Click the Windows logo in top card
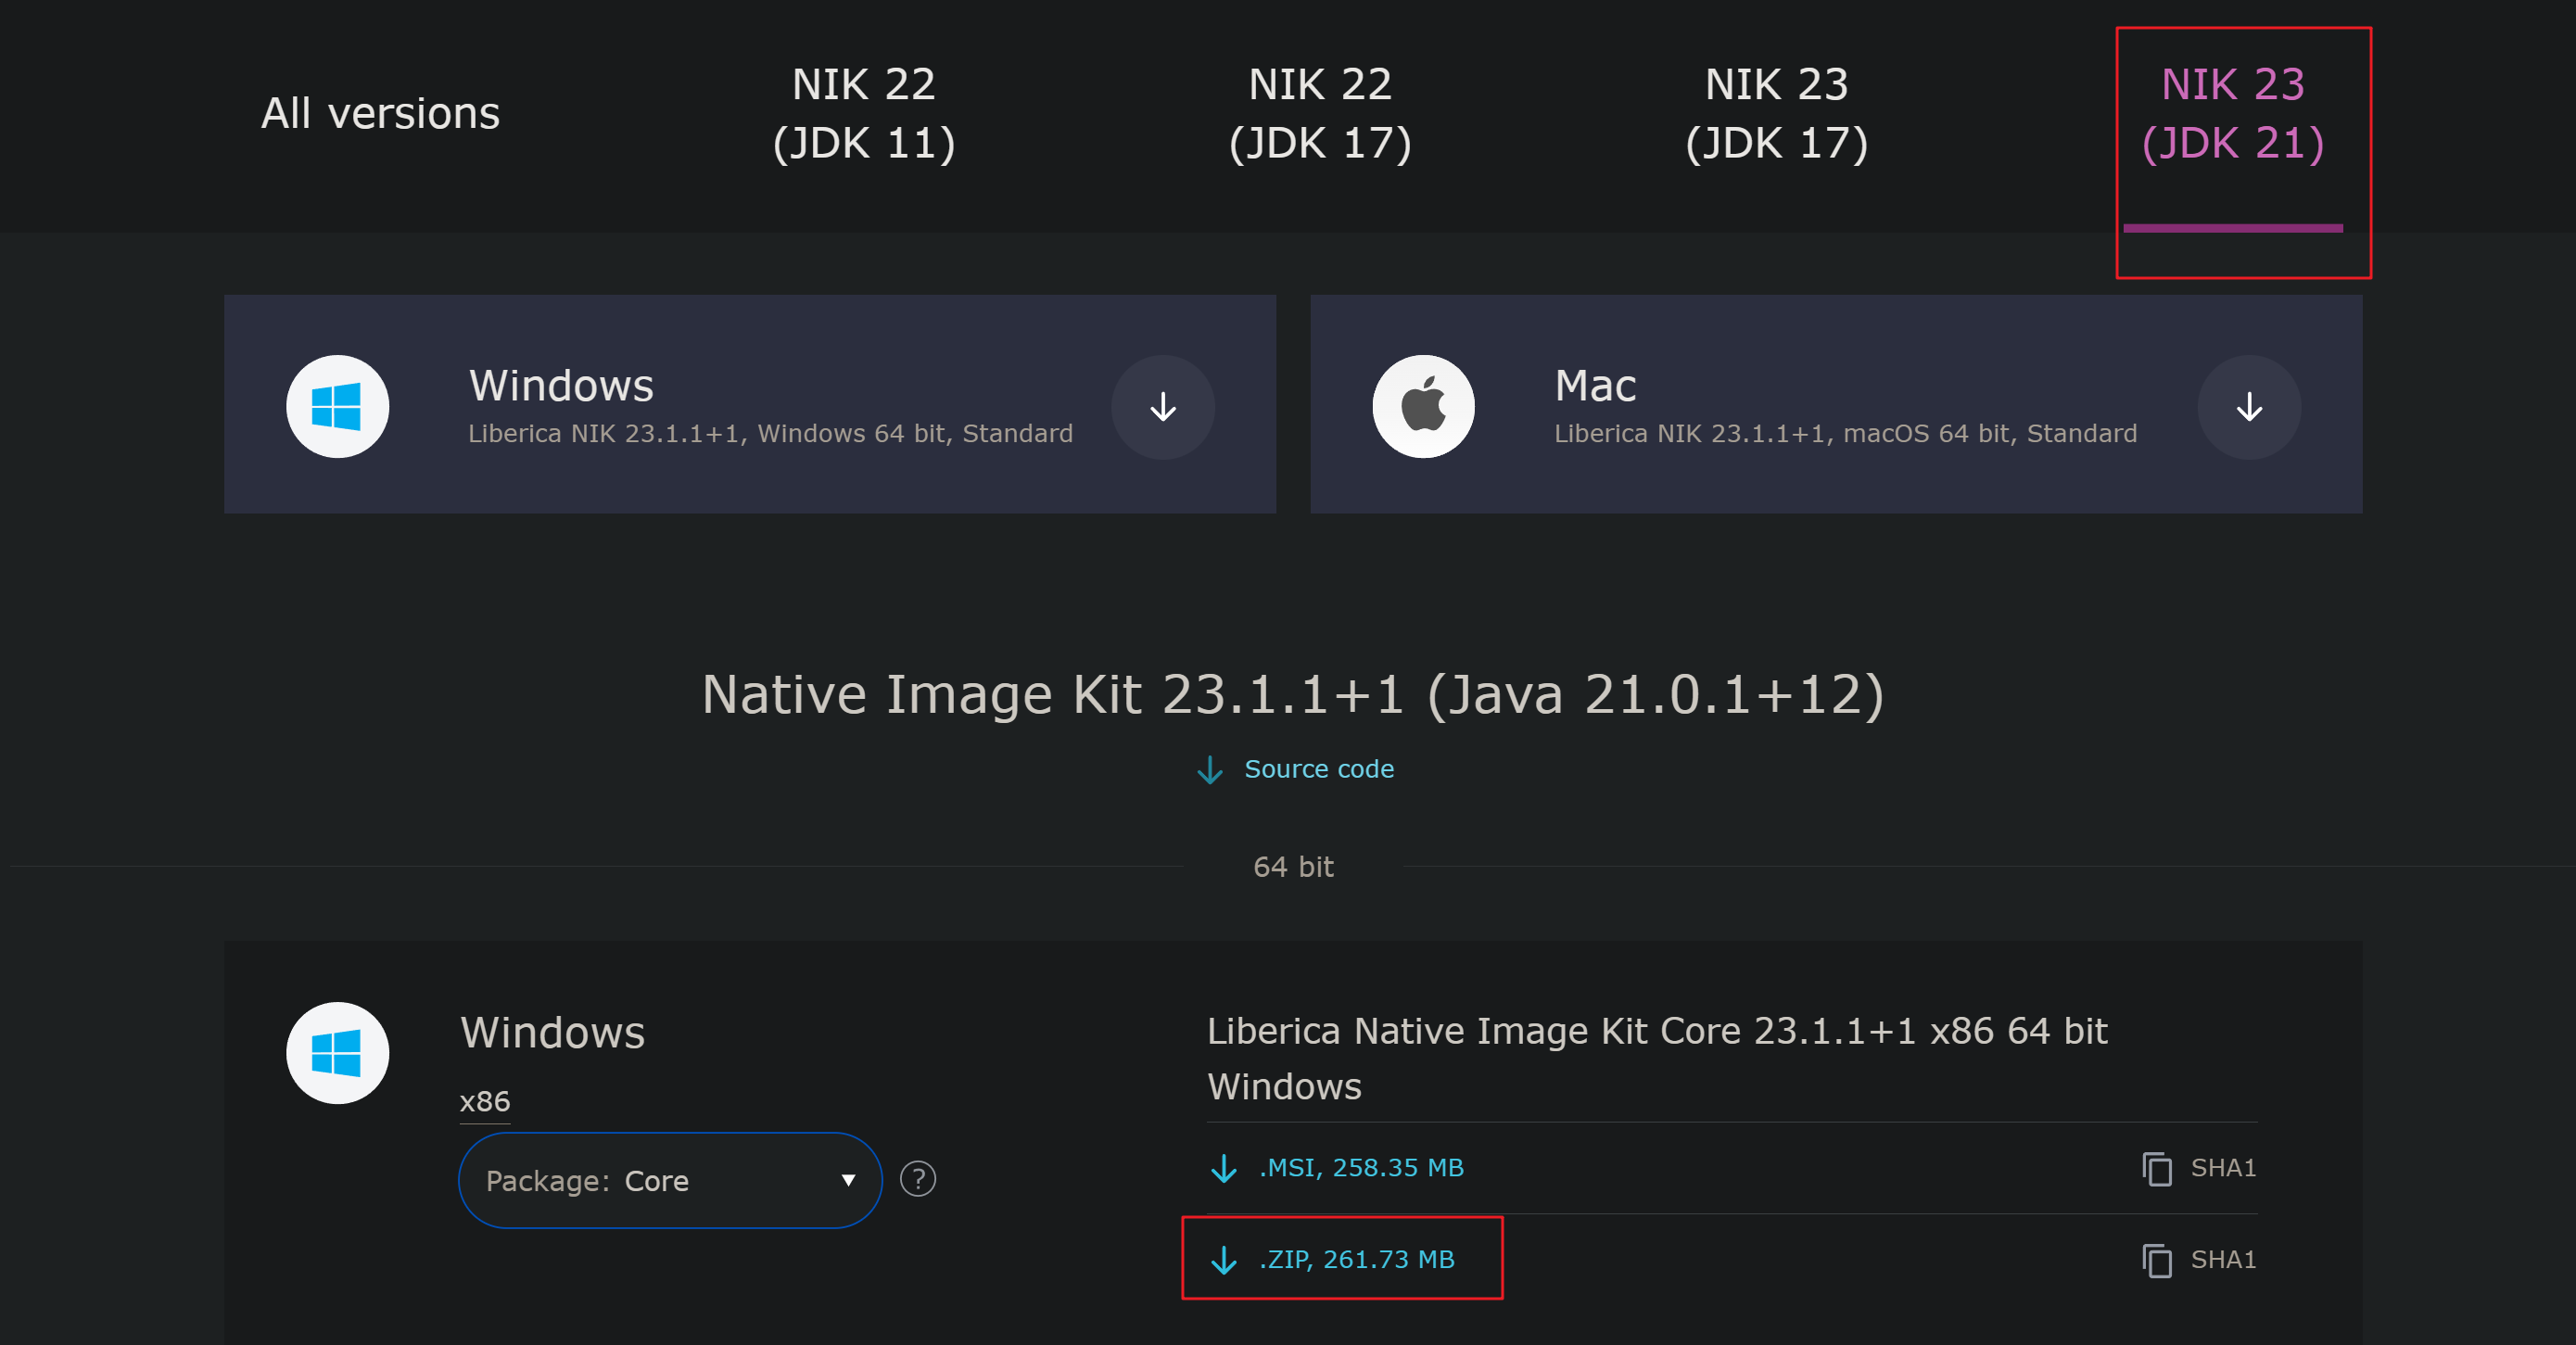This screenshot has width=2576, height=1345. pyautogui.click(x=337, y=406)
